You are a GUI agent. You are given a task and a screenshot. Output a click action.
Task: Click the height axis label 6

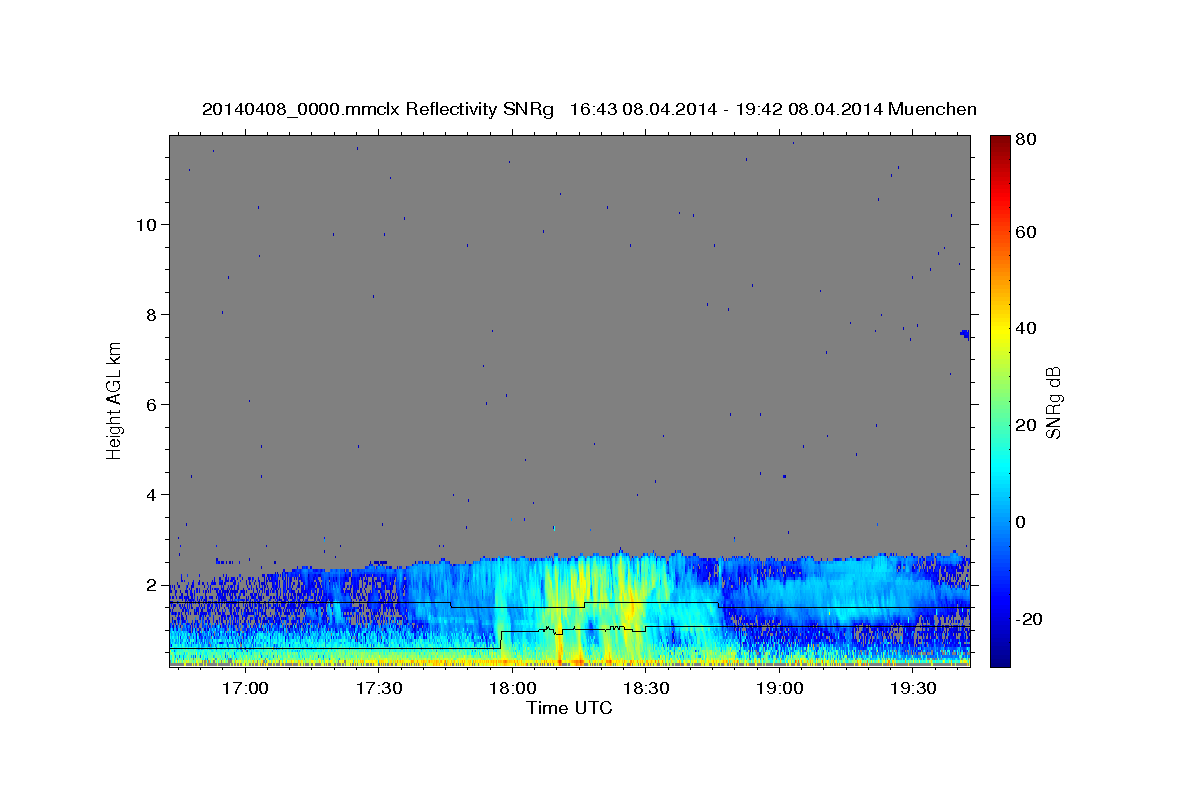(x=152, y=404)
